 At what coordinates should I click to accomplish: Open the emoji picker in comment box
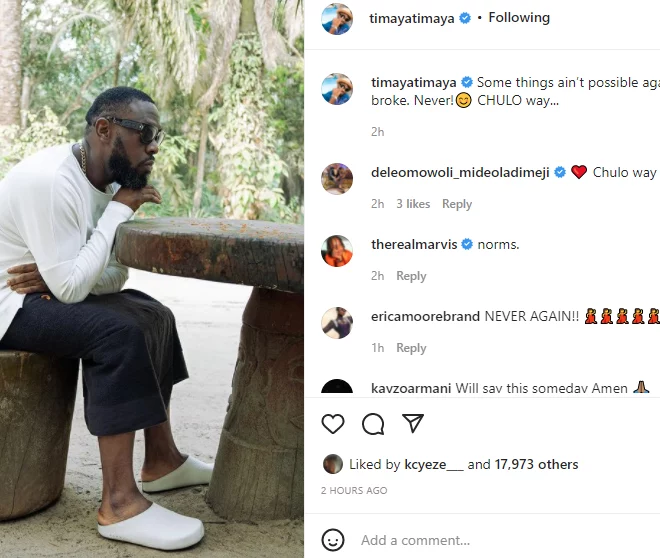tap(333, 540)
